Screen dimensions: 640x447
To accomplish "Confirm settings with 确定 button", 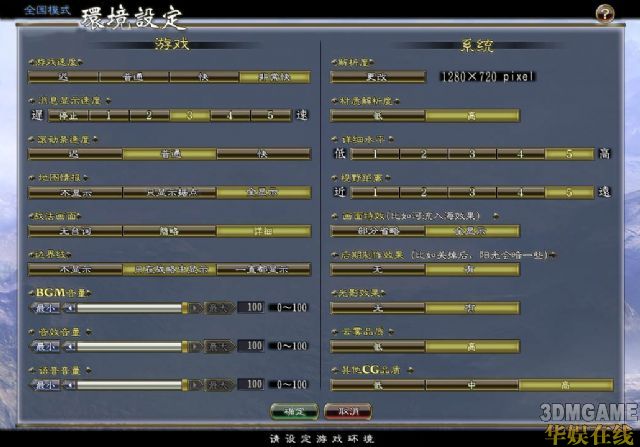I will (294, 411).
